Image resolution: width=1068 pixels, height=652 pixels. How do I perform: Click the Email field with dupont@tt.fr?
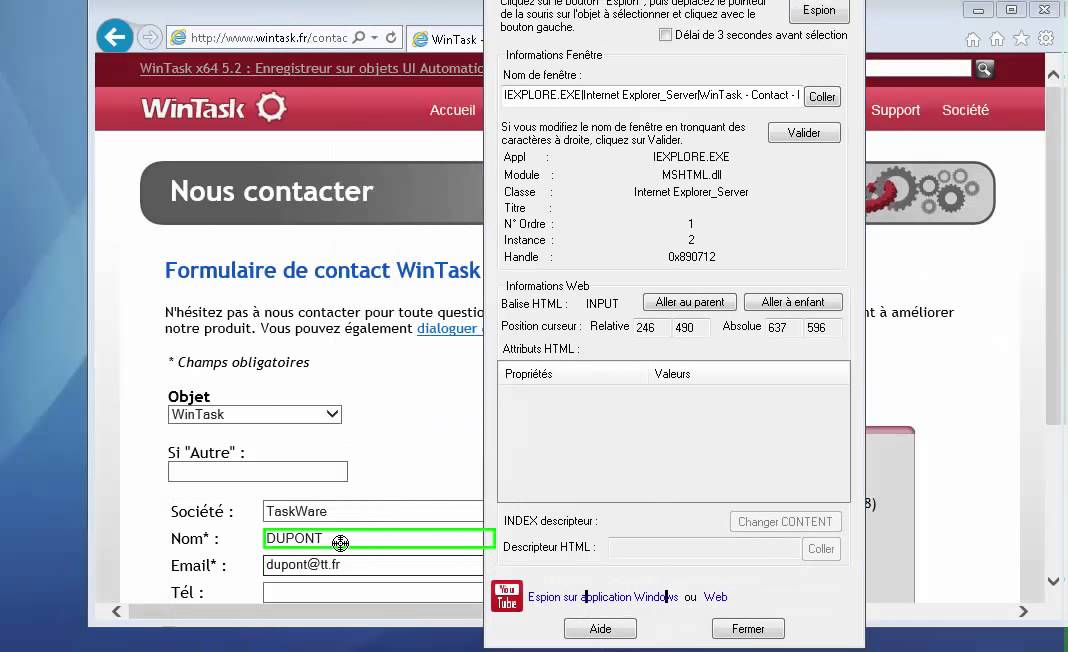pos(373,565)
